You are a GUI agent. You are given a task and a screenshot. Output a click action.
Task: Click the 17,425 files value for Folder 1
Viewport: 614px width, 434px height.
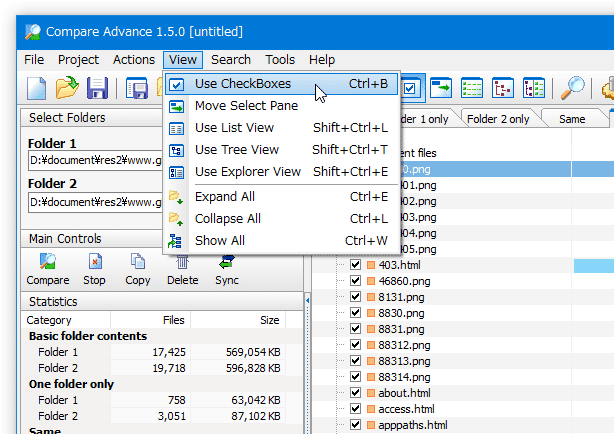[169, 352]
